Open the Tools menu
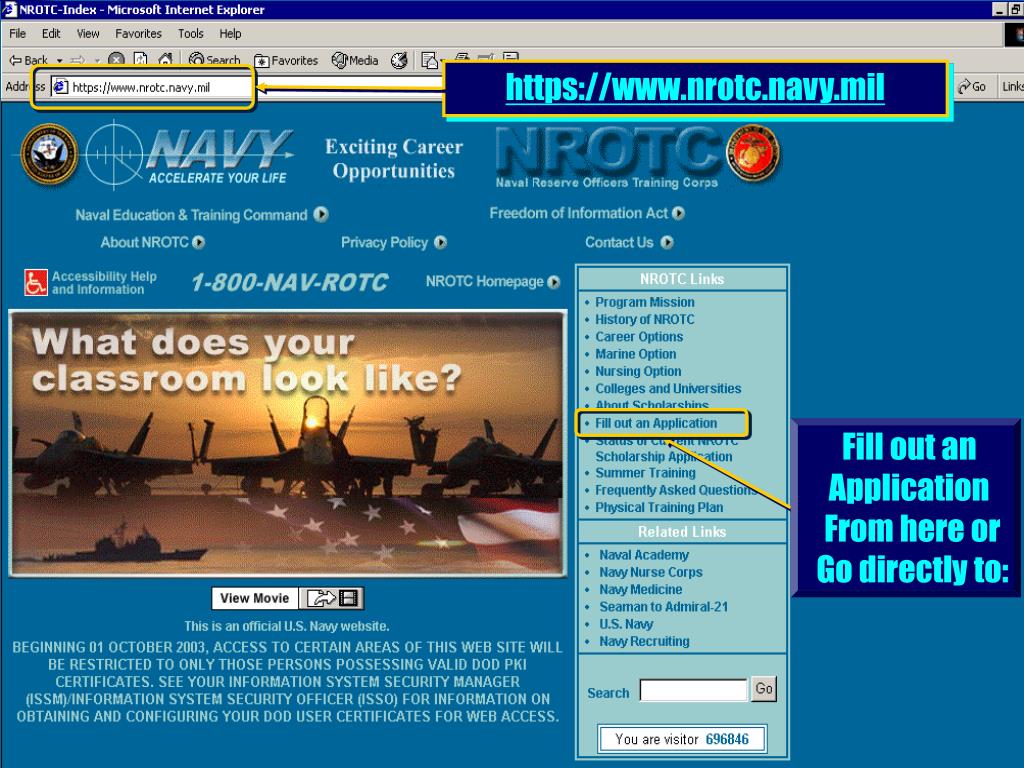Image resolution: width=1024 pixels, height=768 pixels. coord(191,33)
